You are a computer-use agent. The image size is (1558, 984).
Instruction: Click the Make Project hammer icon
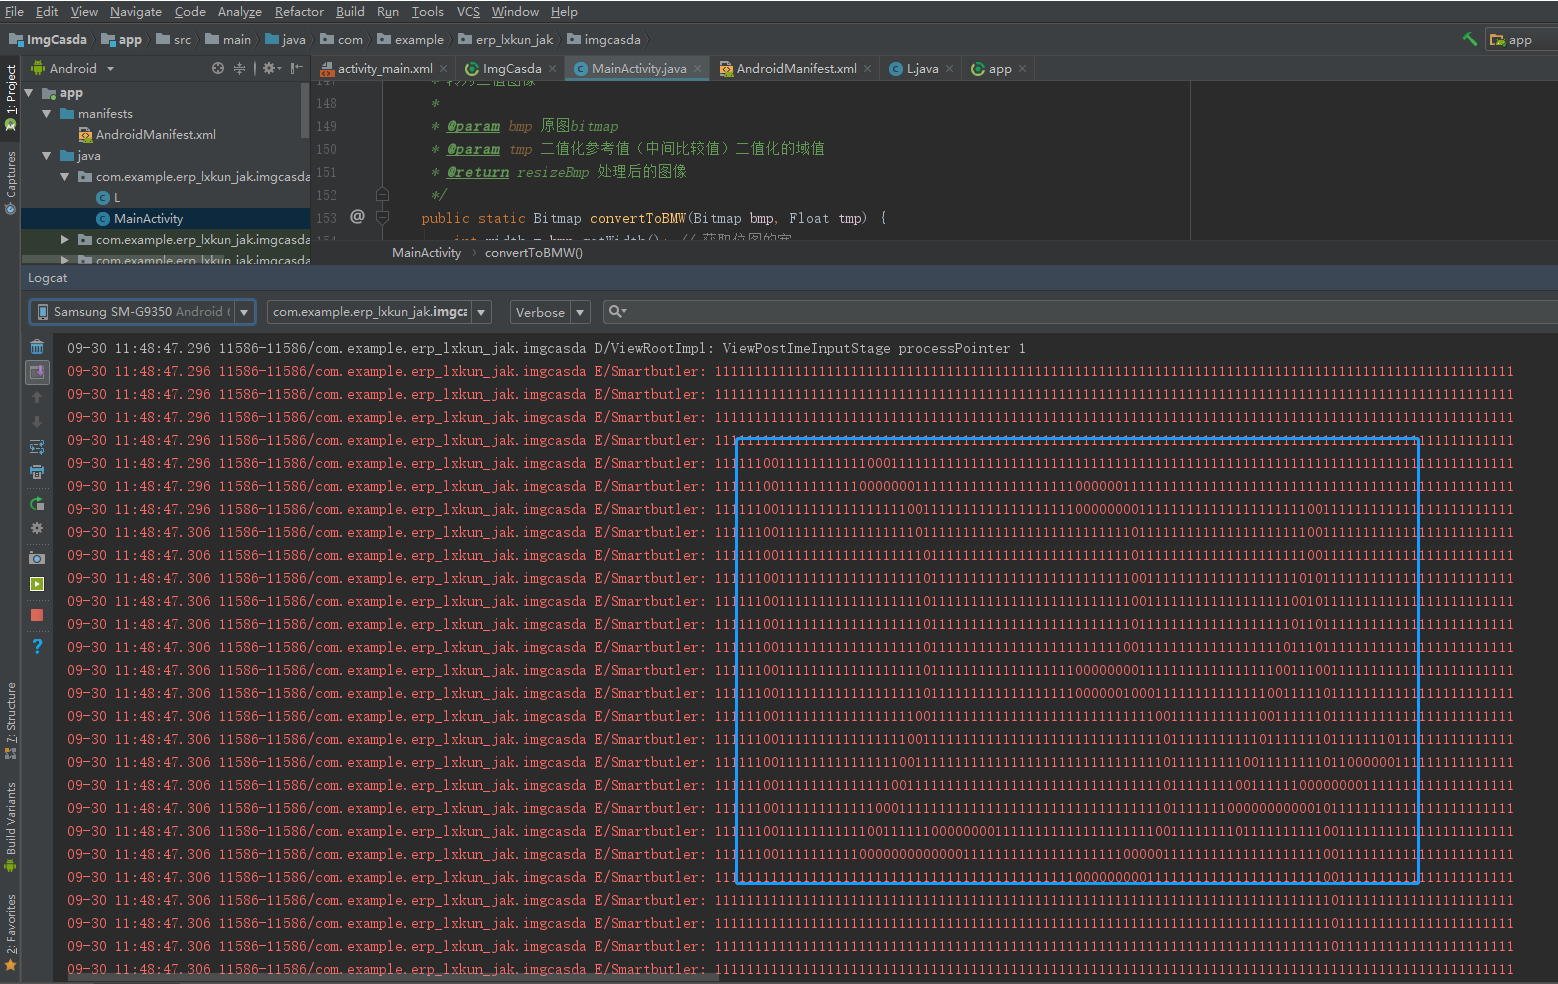(1469, 39)
